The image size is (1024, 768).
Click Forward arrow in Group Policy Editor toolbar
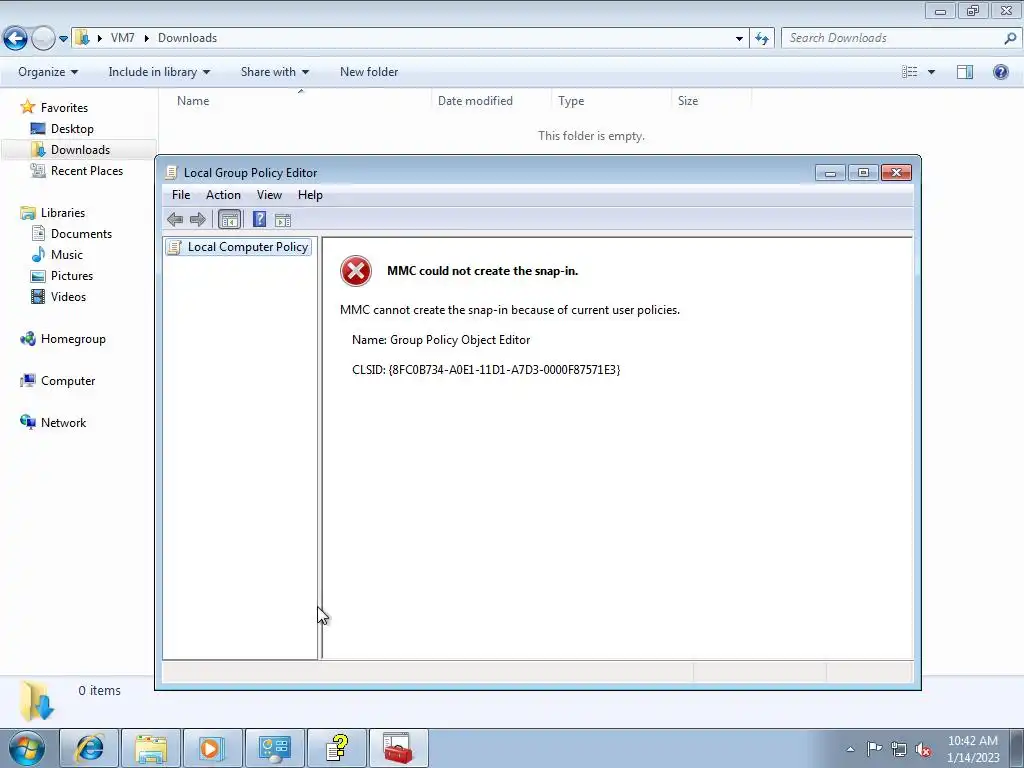(x=197, y=219)
